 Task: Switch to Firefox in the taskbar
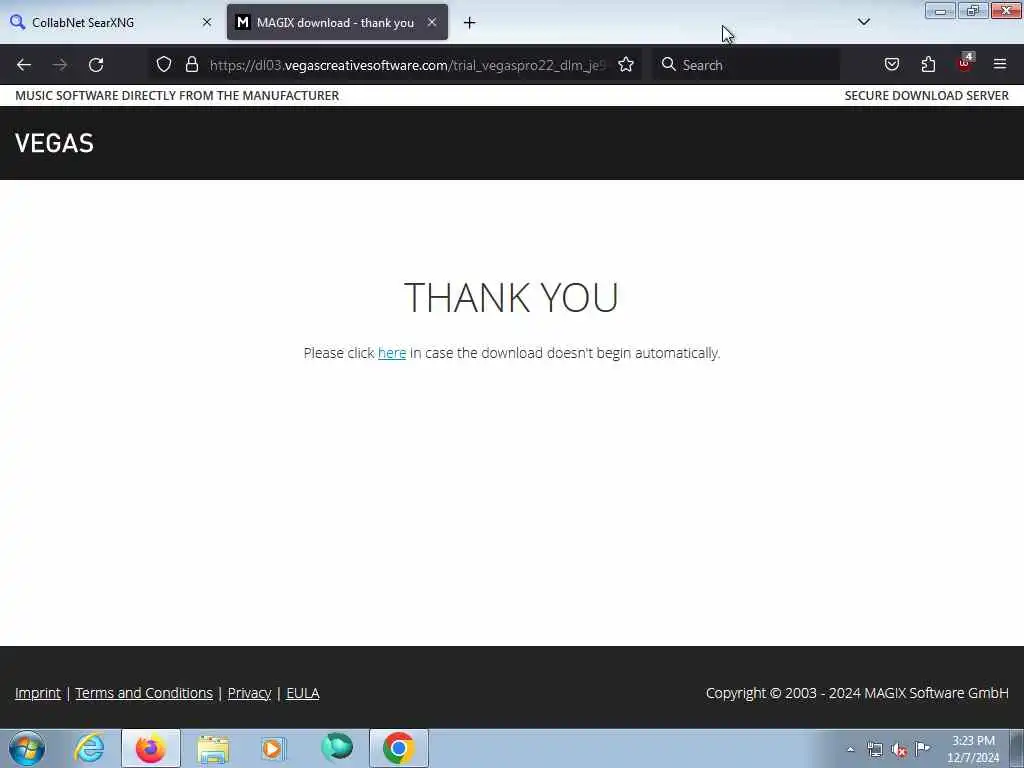pos(151,748)
